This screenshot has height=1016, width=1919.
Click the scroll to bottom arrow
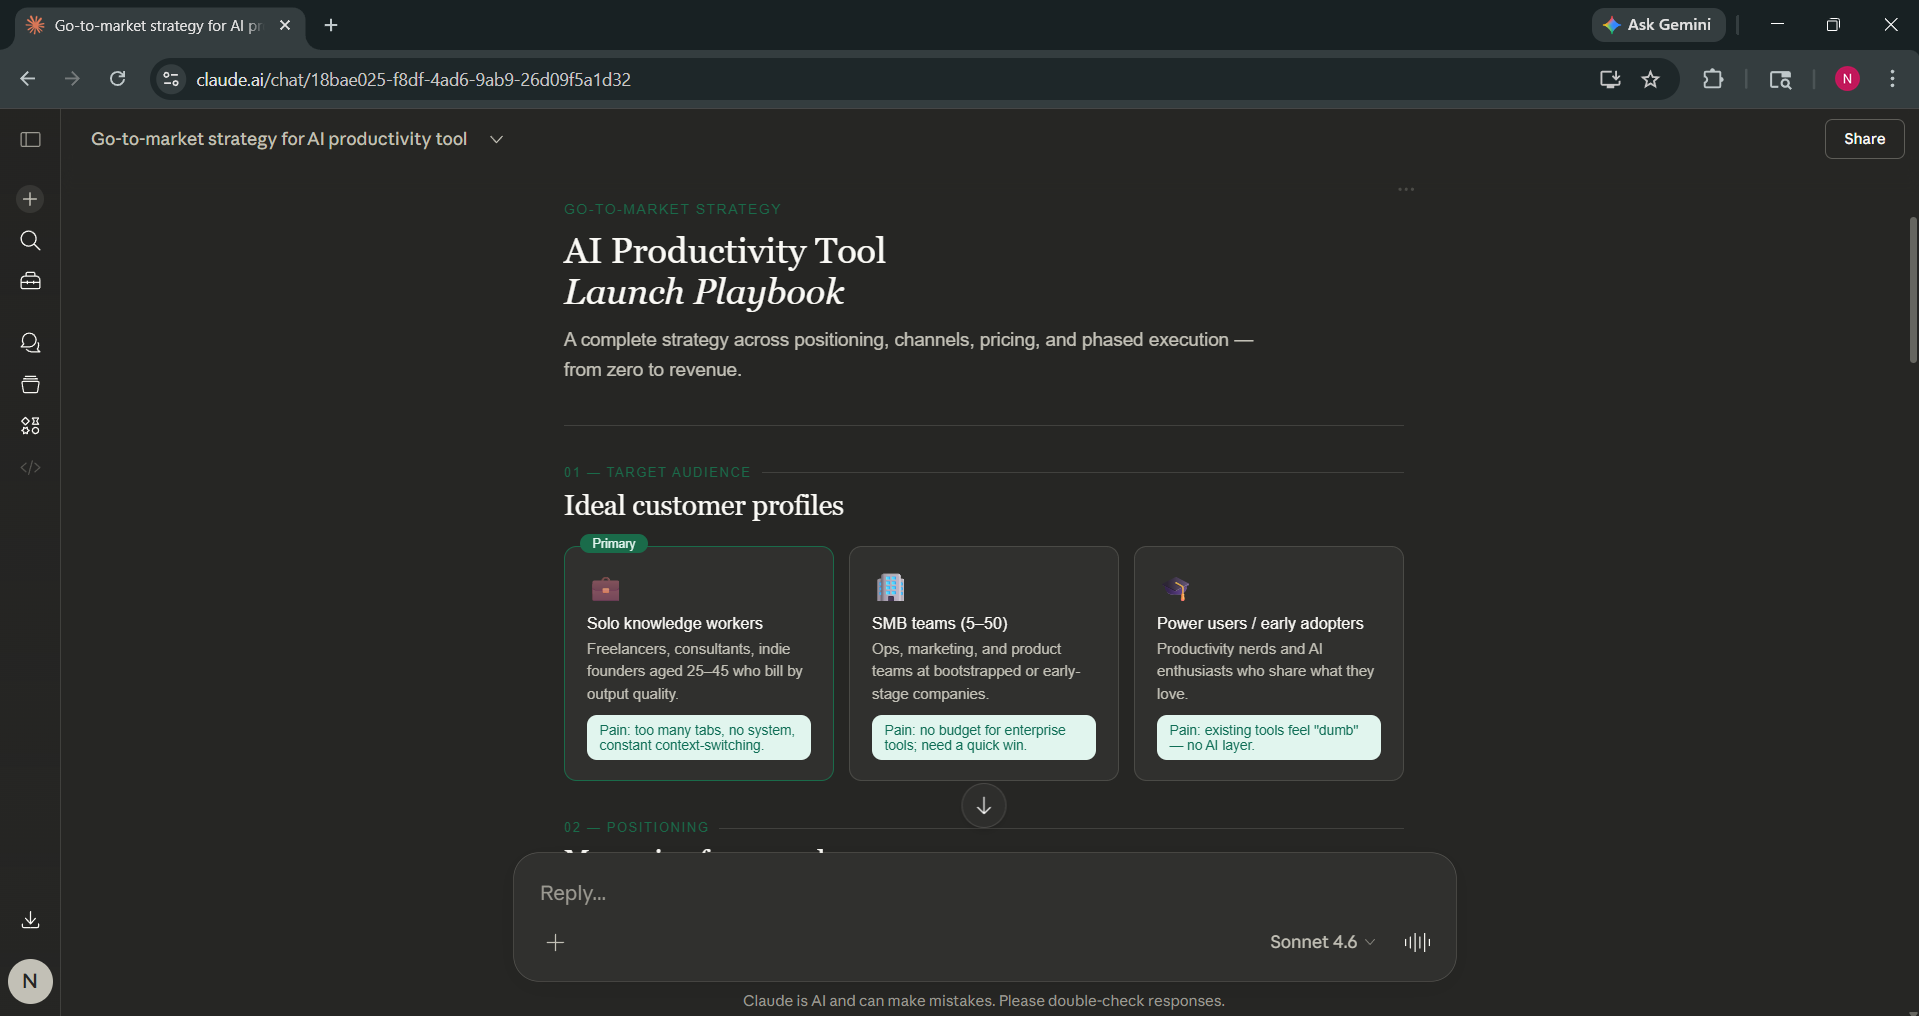tap(984, 806)
